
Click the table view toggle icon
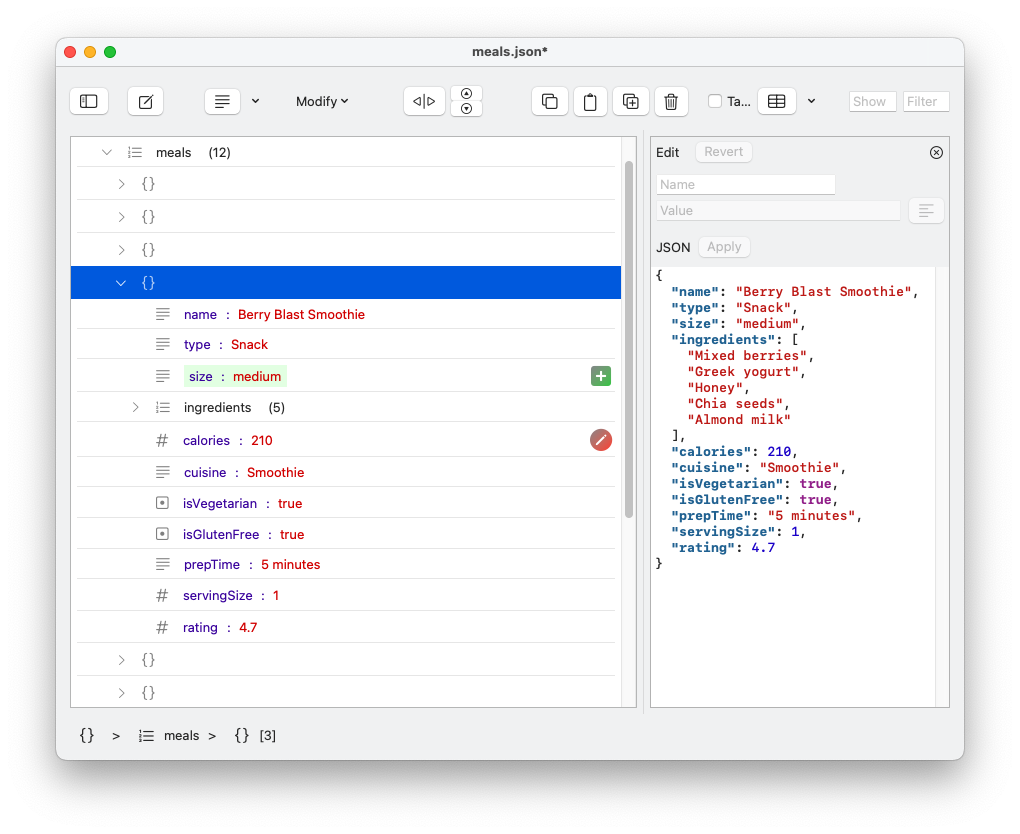(x=777, y=101)
